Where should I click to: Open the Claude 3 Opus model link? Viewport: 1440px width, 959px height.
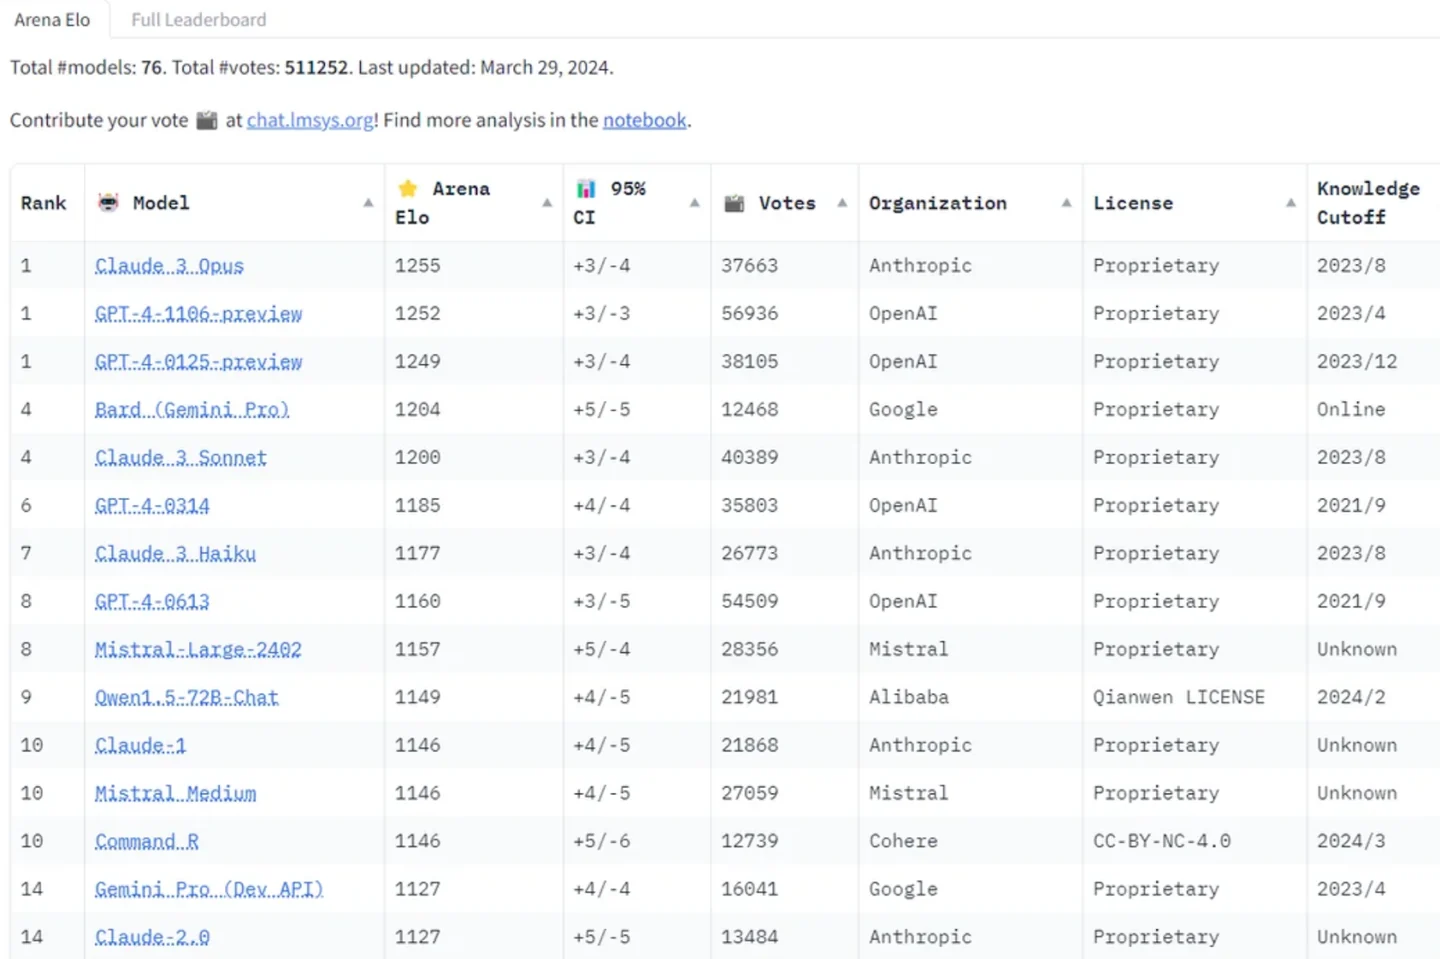pyautogui.click(x=169, y=266)
